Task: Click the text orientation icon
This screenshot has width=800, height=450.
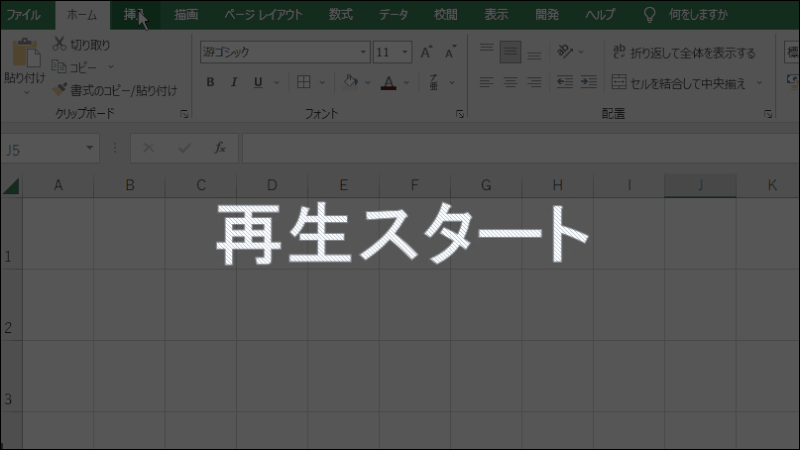Action: [x=564, y=52]
